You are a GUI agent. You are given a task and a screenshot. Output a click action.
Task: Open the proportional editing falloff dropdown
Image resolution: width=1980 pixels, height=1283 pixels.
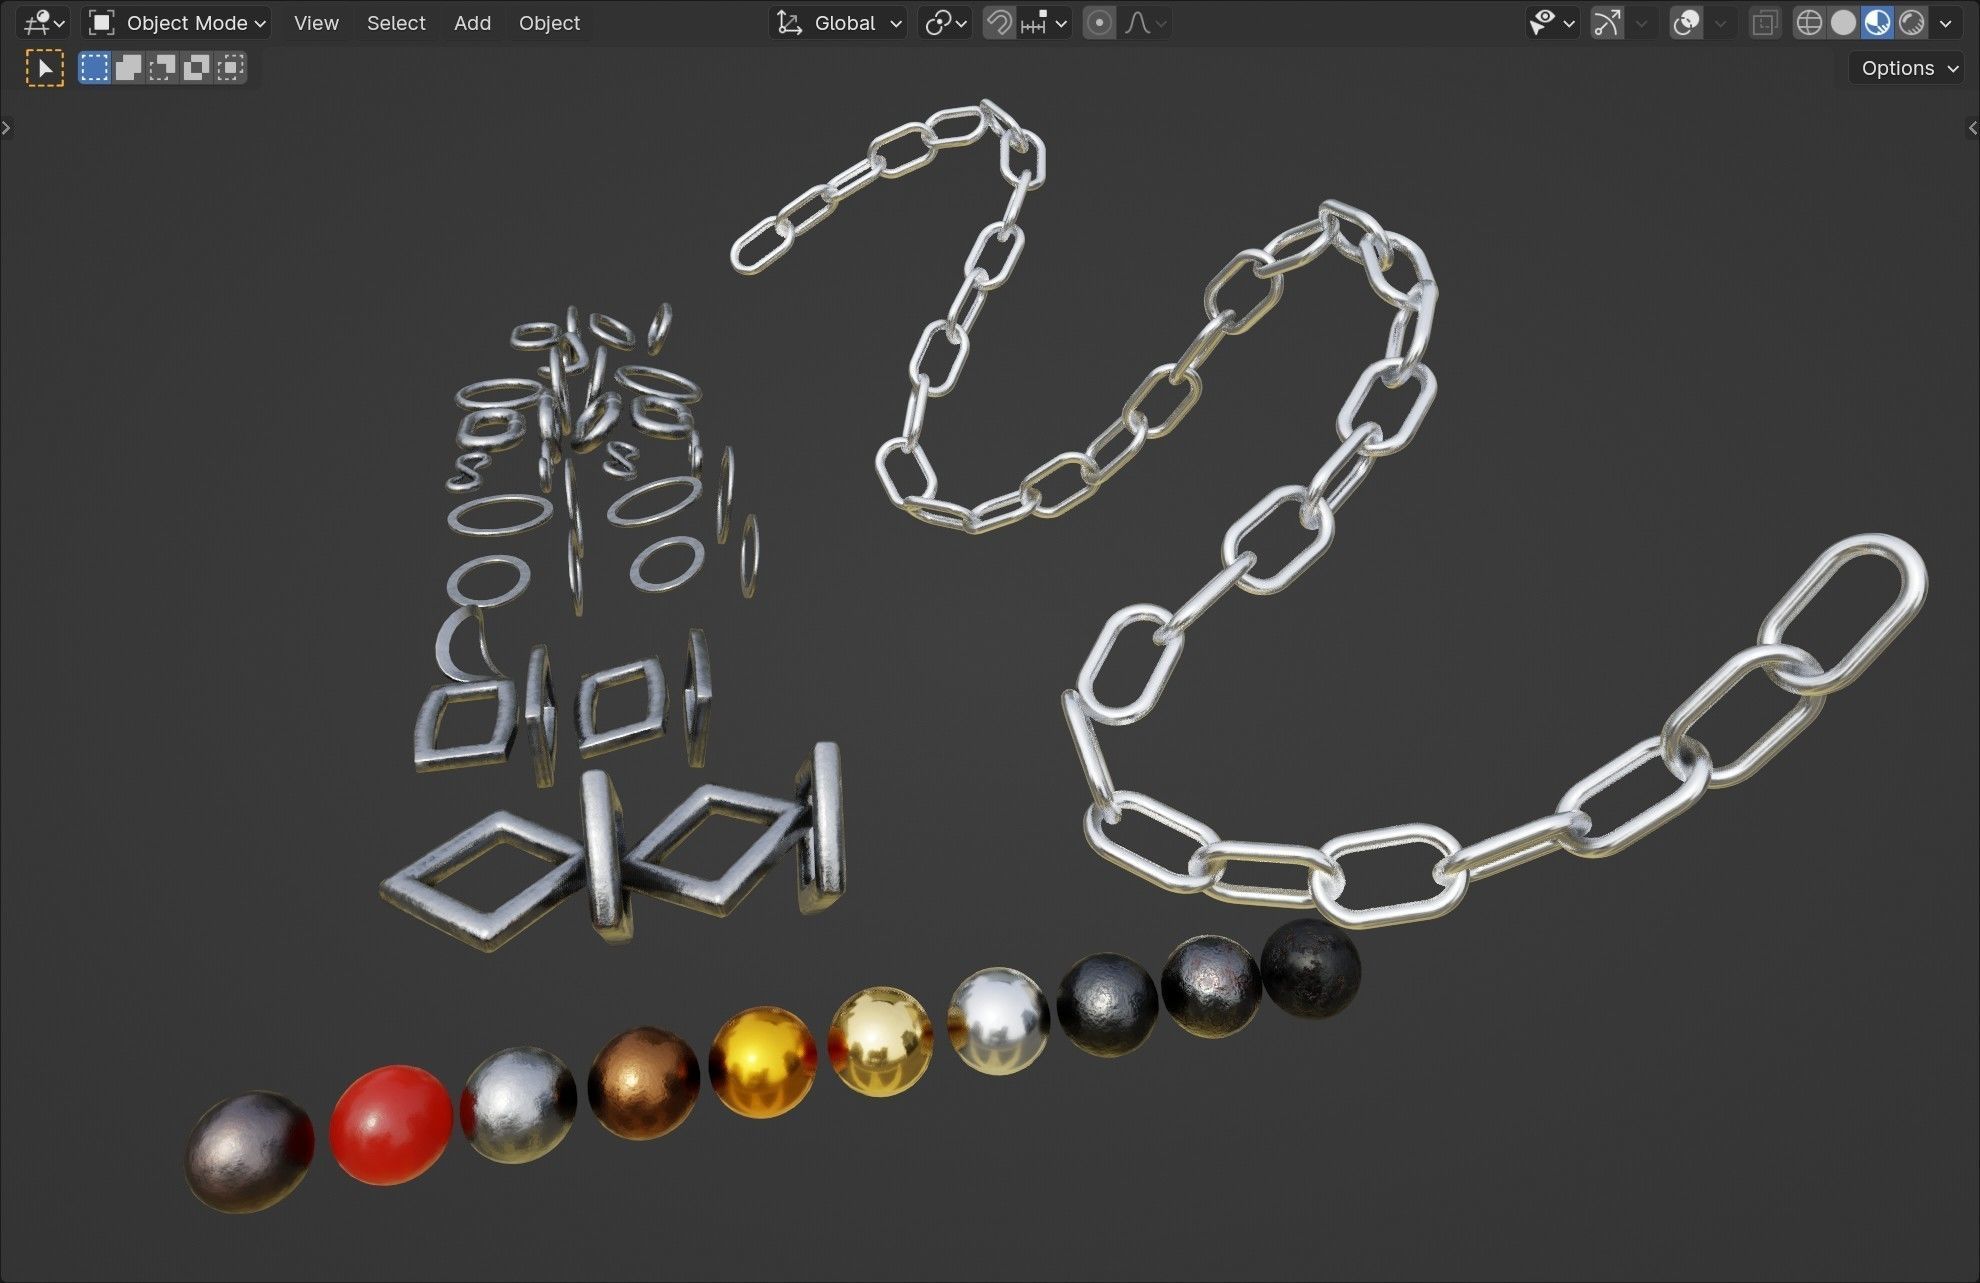(x=1145, y=22)
